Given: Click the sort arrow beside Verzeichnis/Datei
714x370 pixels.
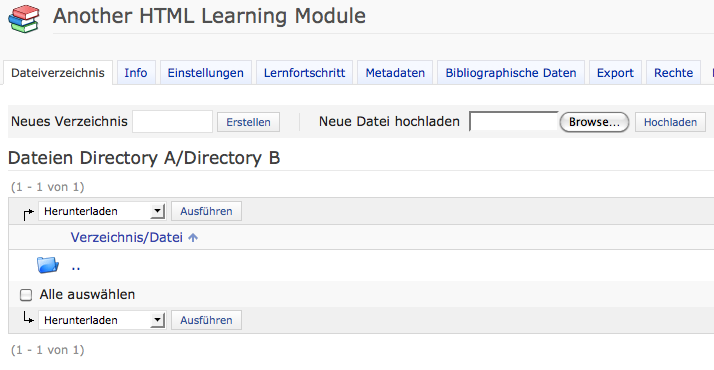Looking at the screenshot, I should pos(193,238).
